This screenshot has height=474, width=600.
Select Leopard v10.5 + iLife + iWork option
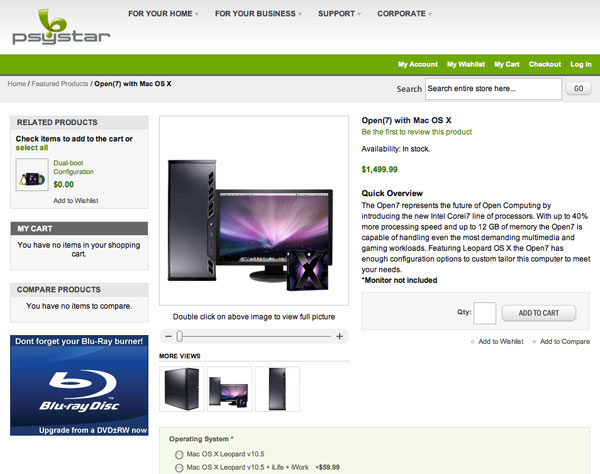(179, 468)
